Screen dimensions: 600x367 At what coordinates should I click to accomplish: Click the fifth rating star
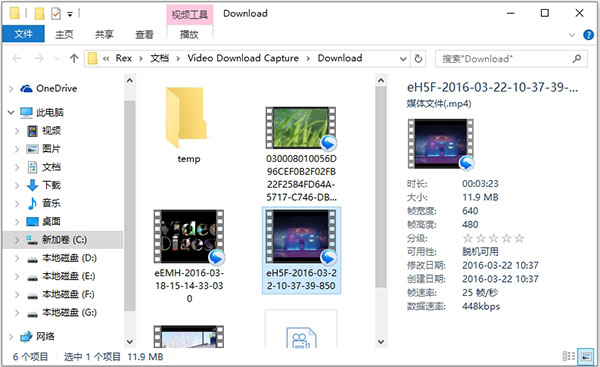click(519, 238)
